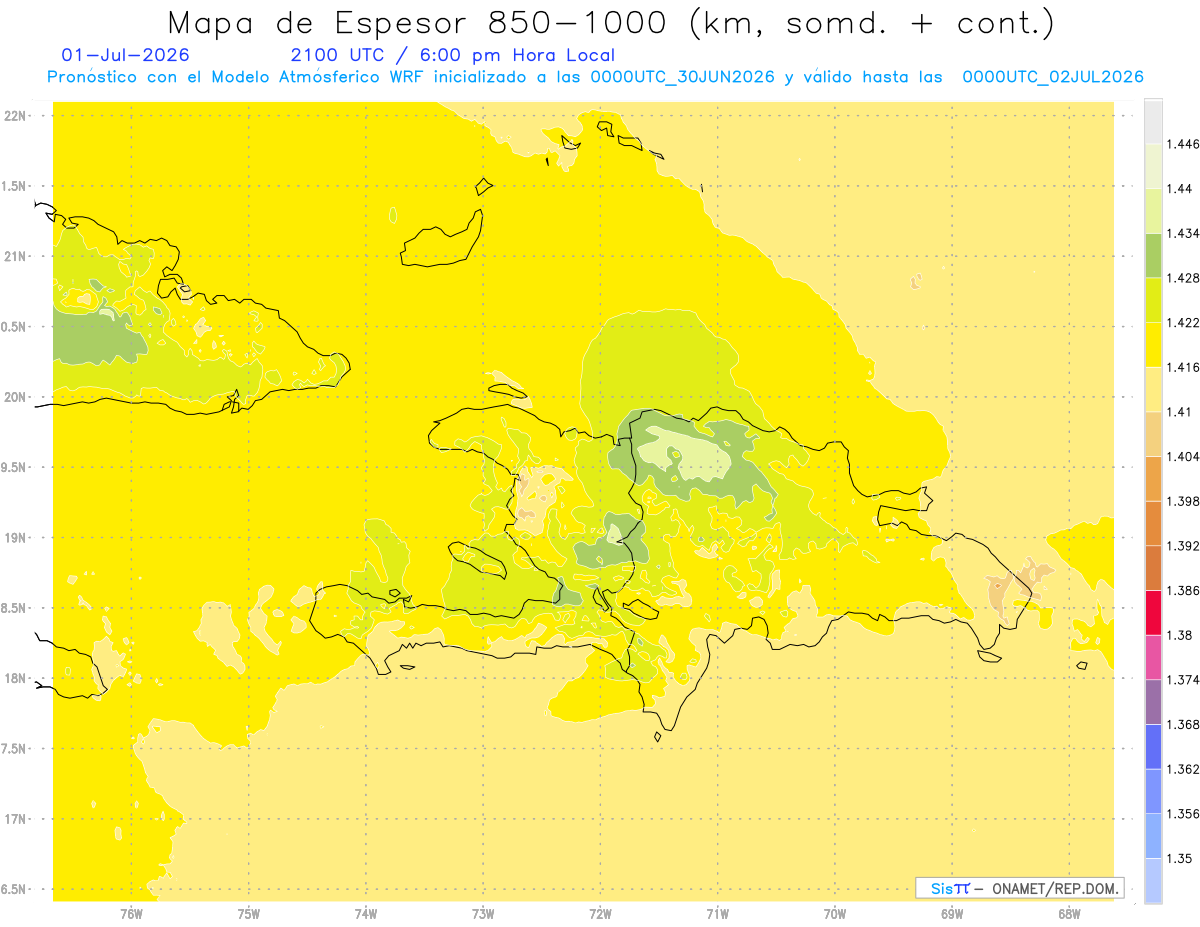Screen dimensions: 1200x927
Task: Click the 71W longitude label
Action: point(717,913)
